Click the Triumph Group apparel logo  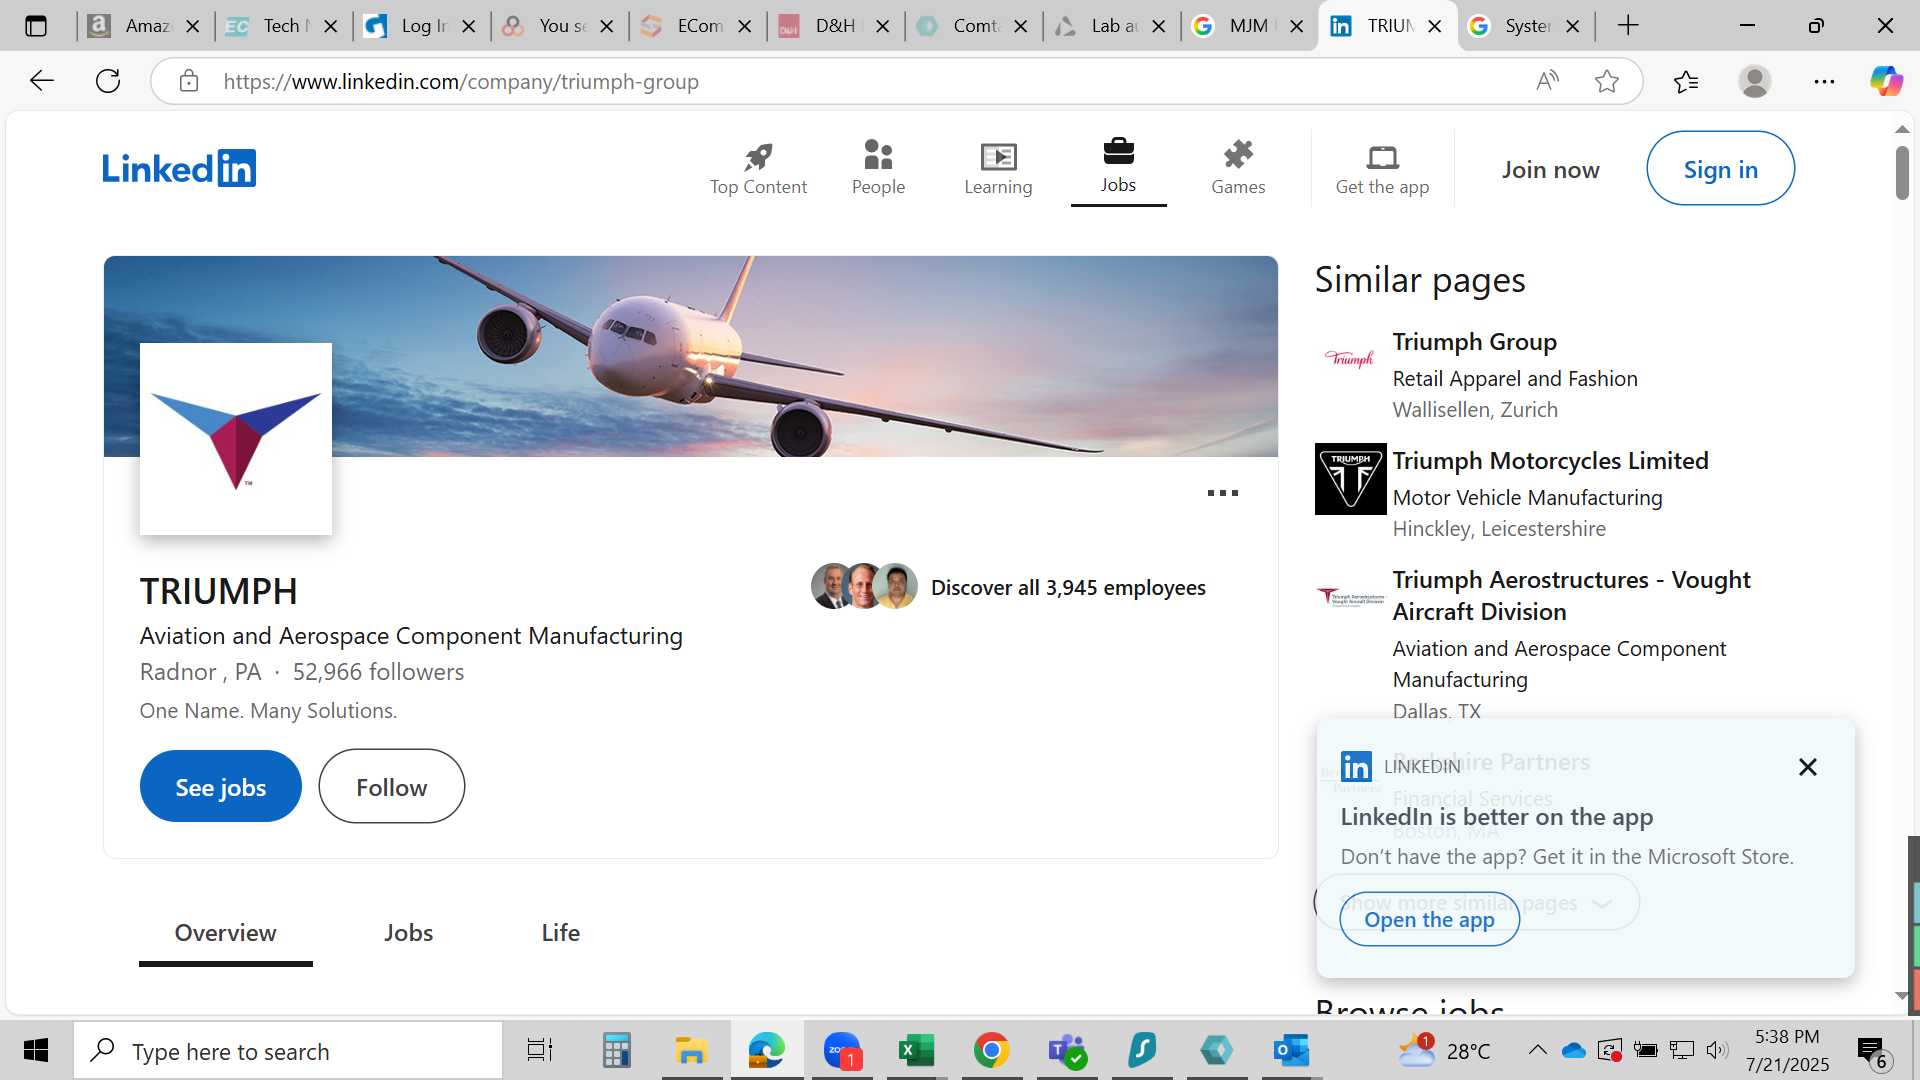pos(1350,359)
